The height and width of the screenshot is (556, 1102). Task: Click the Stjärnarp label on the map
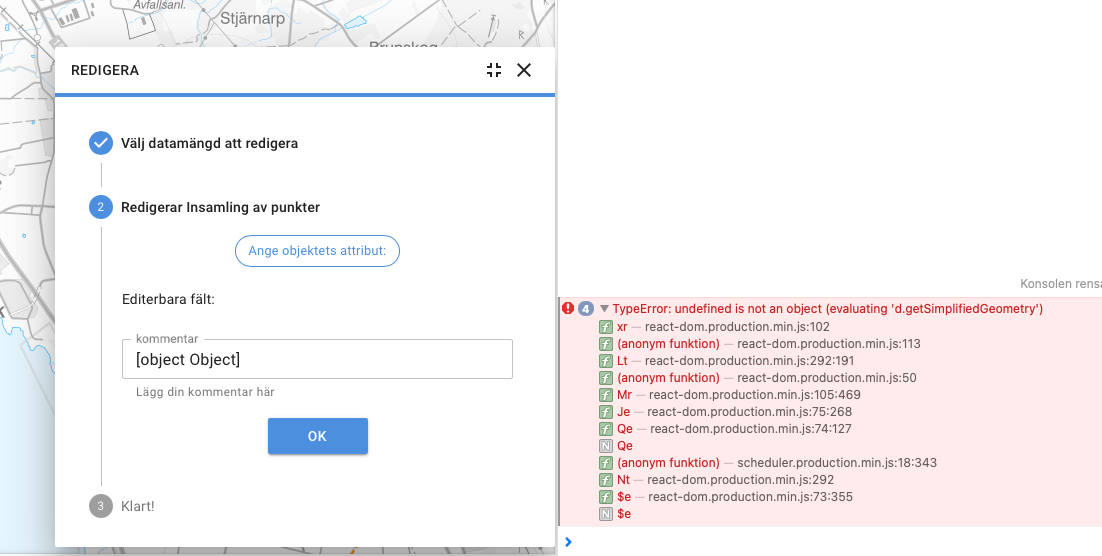click(253, 18)
